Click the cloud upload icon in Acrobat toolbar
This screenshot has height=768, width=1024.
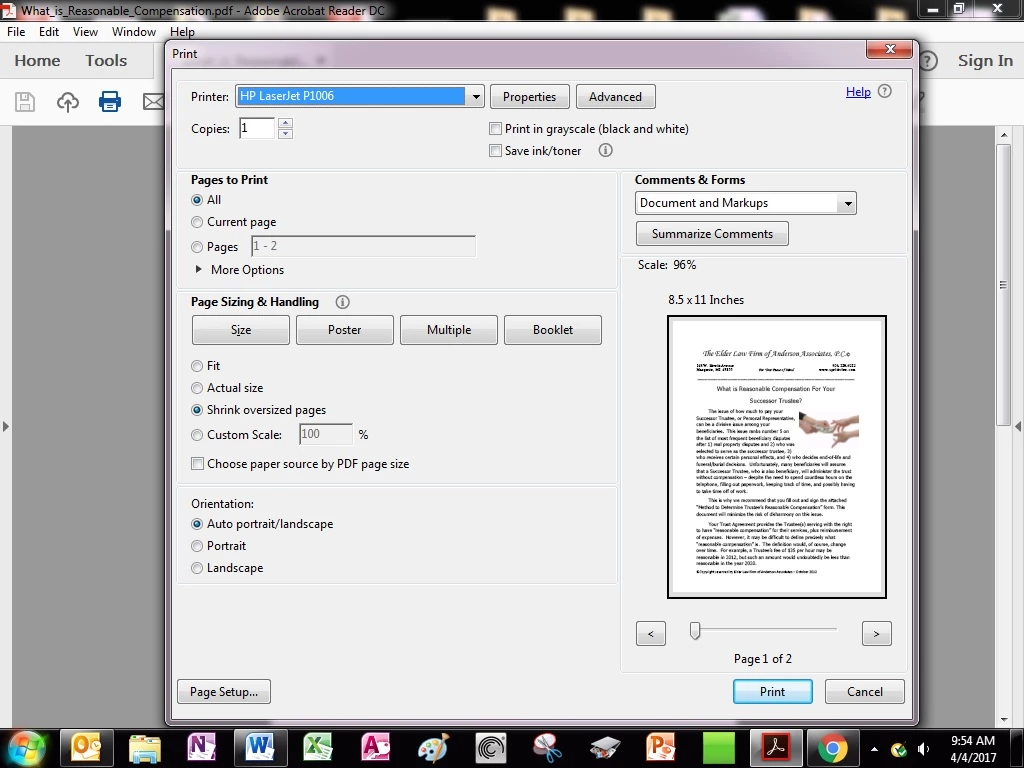(x=68, y=102)
